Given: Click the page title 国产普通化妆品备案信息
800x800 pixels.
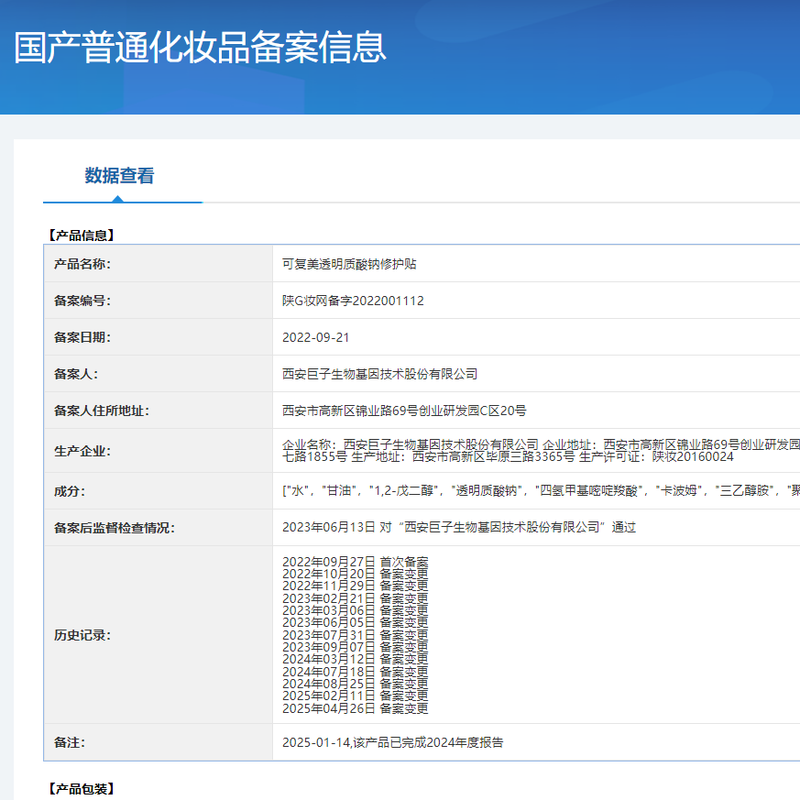Looking at the screenshot, I should coord(200,47).
